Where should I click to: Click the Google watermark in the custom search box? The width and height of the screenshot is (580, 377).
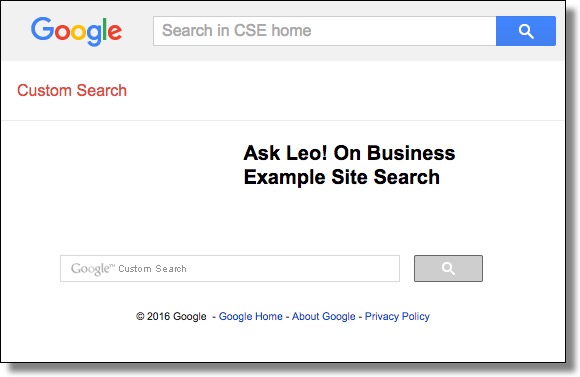pyautogui.click(x=93, y=269)
